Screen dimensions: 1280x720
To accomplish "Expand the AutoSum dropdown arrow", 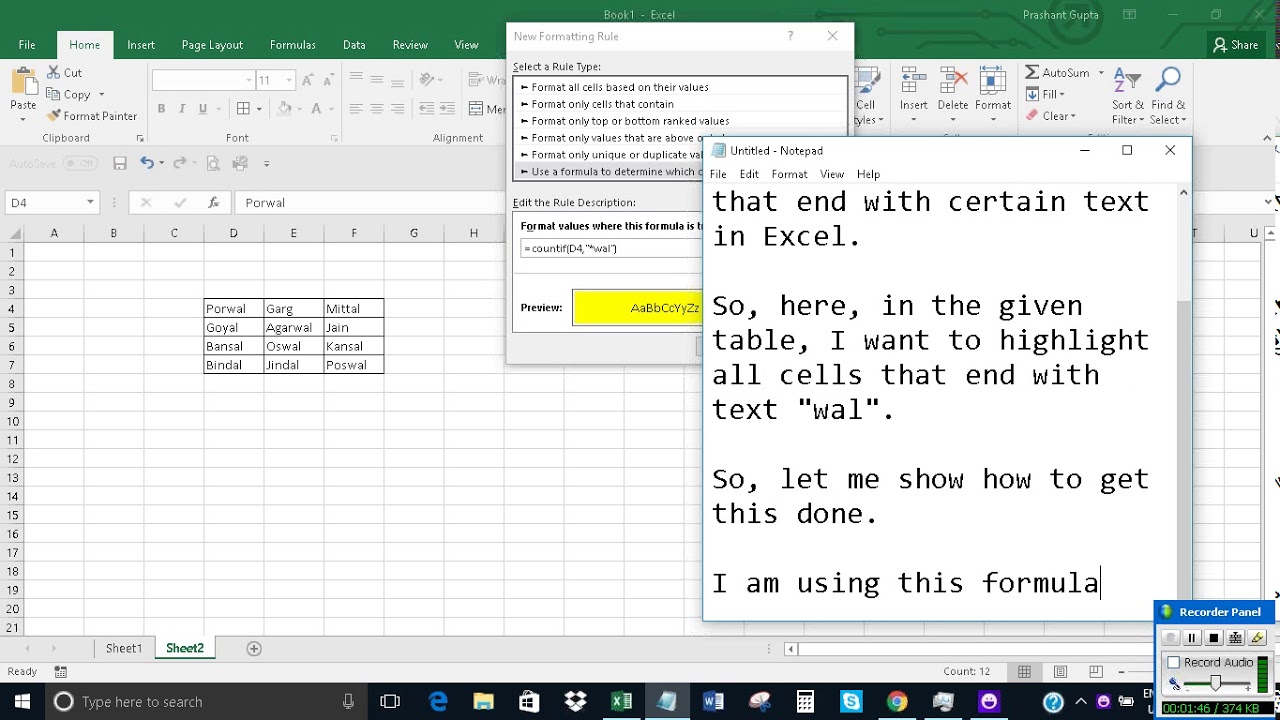I will coord(1101,73).
